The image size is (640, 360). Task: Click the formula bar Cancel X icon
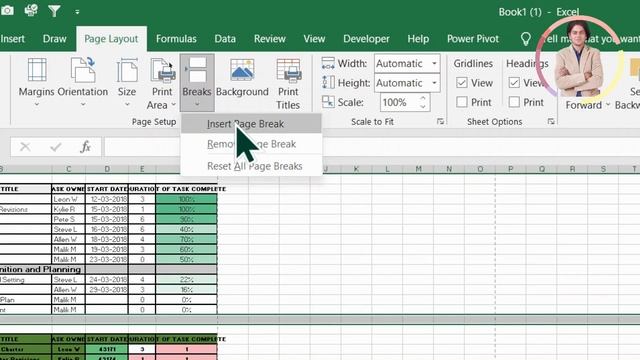point(25,147)
